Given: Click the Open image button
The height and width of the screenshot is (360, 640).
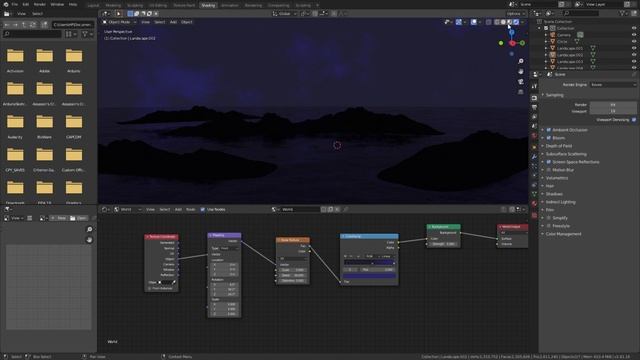Looking at the screenshot, I should (x=78, y=218).
